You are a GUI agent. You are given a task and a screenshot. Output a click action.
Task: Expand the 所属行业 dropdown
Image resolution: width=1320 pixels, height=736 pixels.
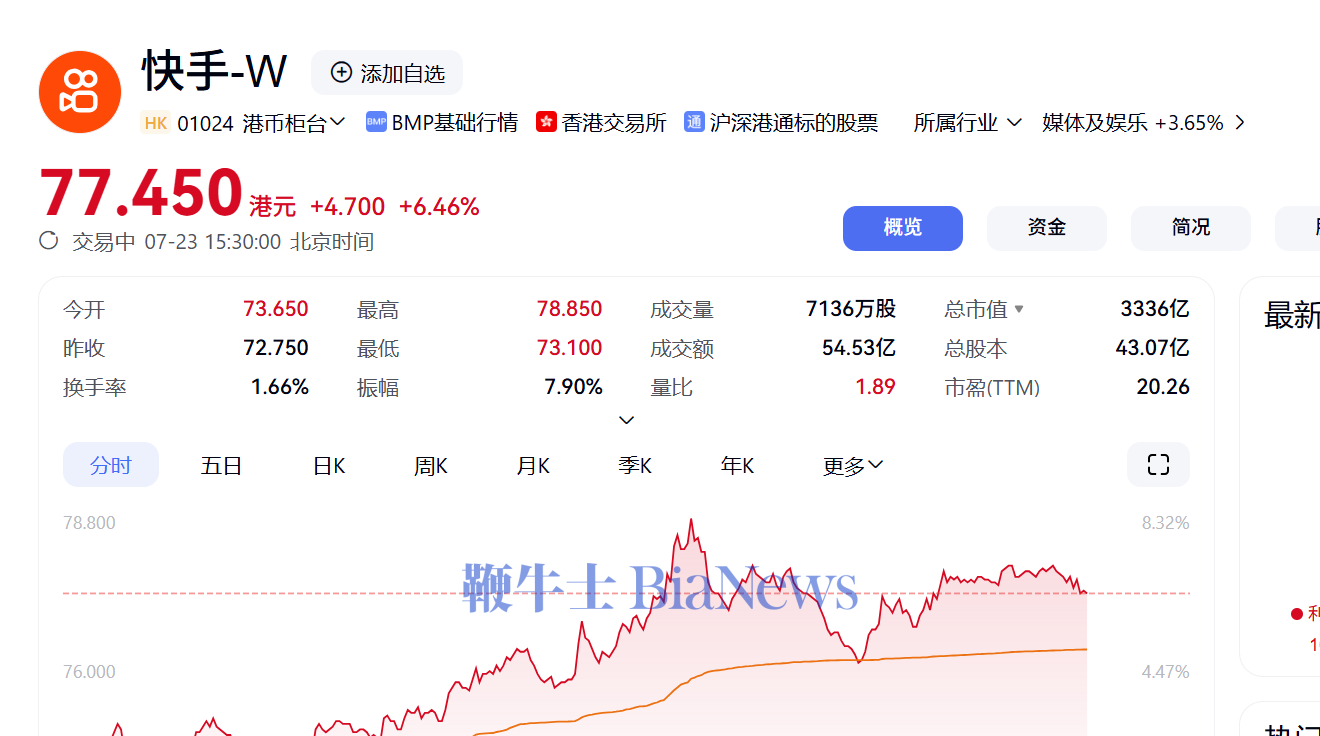tap(967, 123)
